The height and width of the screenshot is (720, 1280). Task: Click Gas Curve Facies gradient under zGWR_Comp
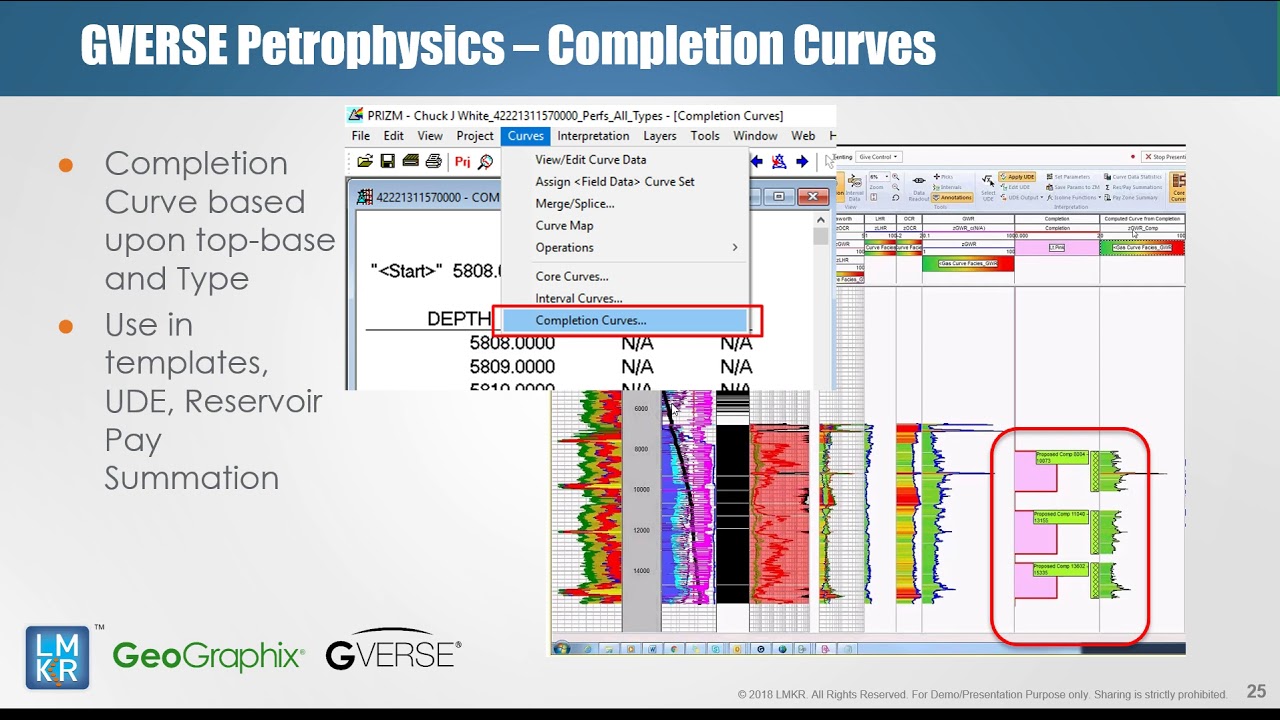click(x=1142, y=248)
